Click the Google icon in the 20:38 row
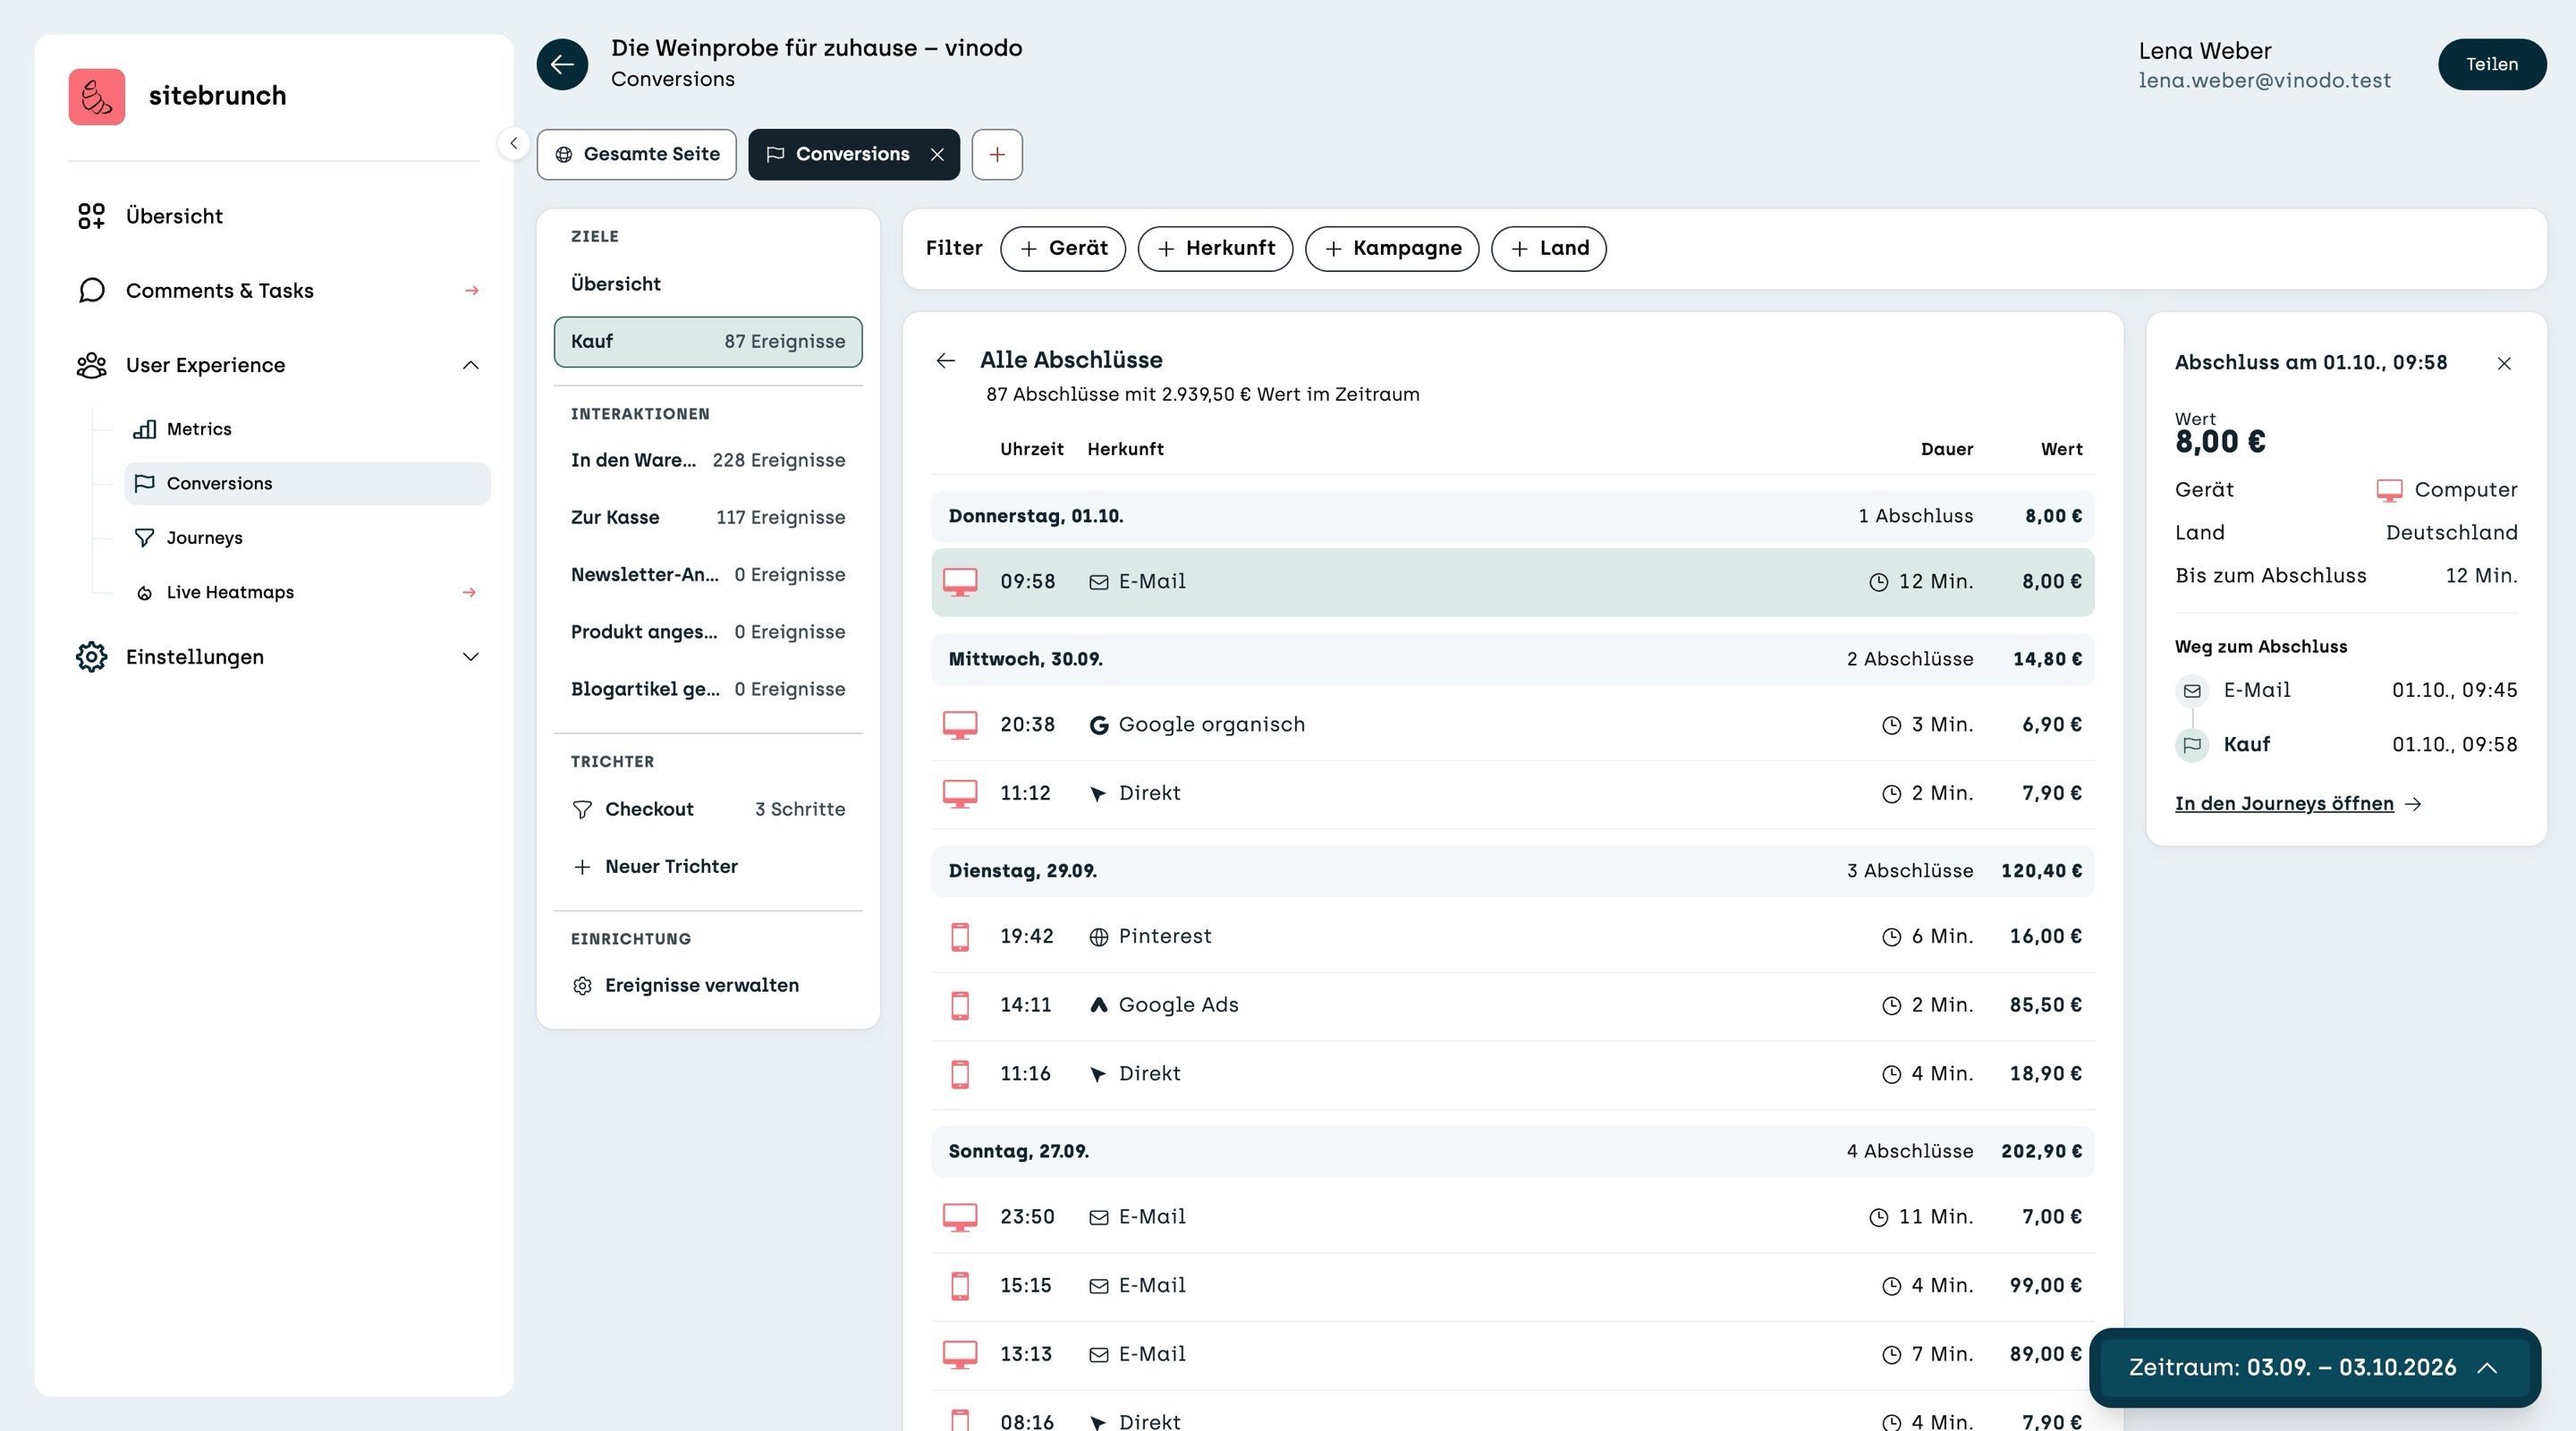Viewport: 2576px width, 1431px height. (x=1098, y=725)
